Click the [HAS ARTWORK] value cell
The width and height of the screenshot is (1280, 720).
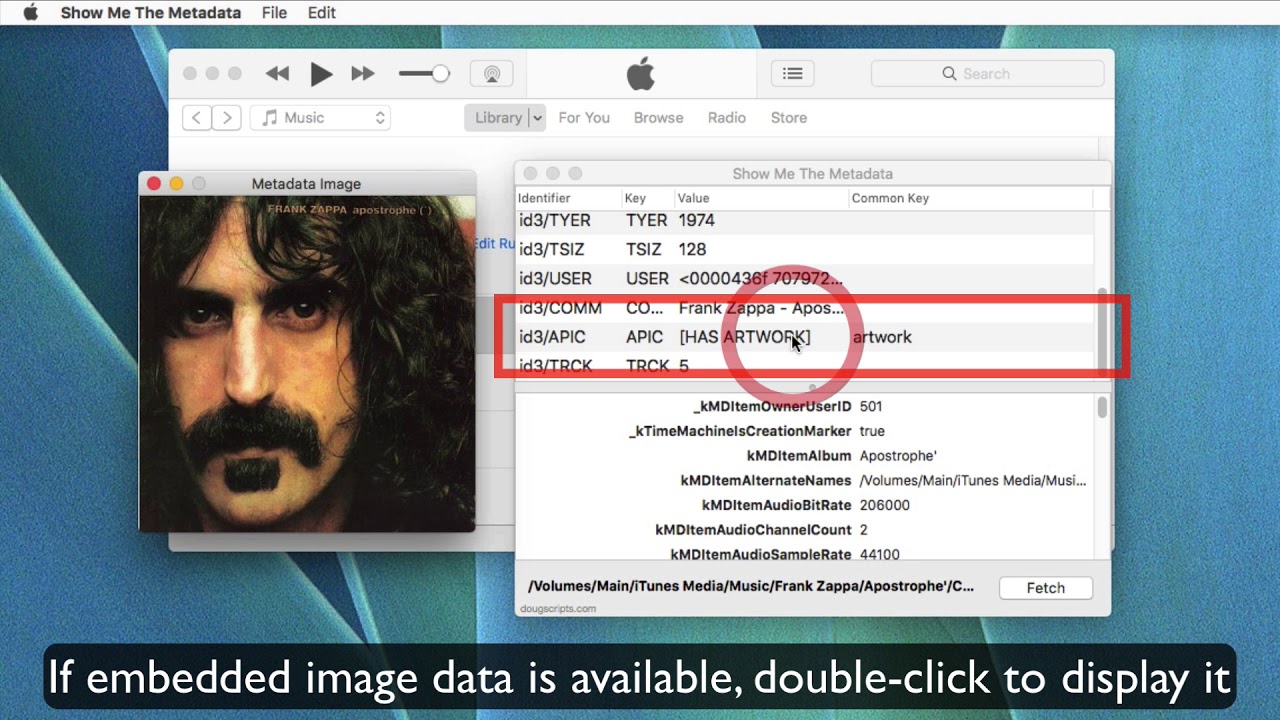(745, 337)
